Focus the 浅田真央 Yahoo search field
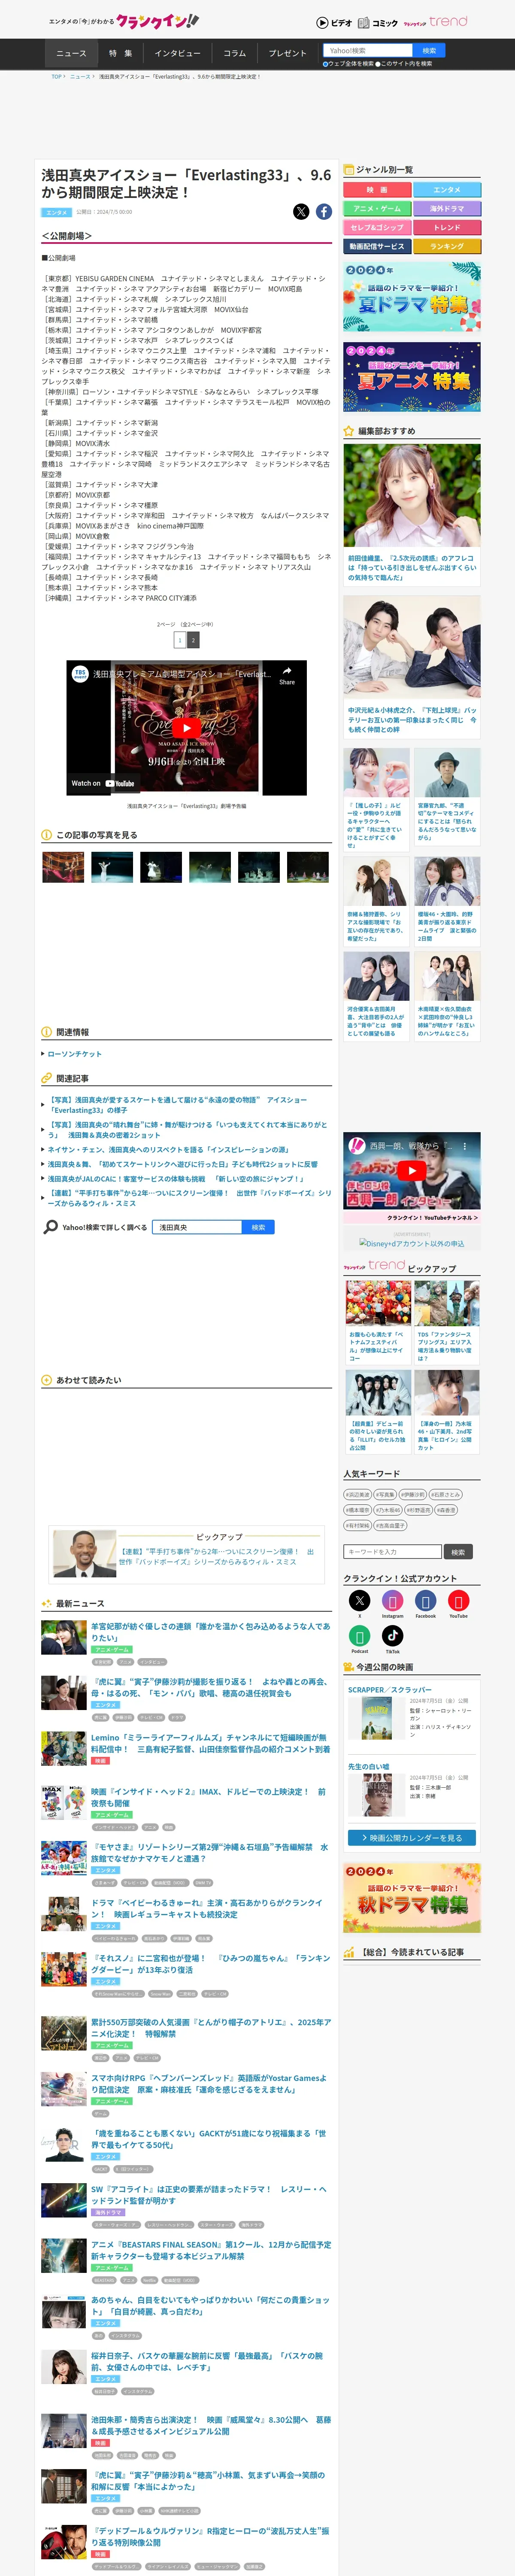Image resolution: width=515 pixels, height=2576 pixels. tap(198, 1227)
